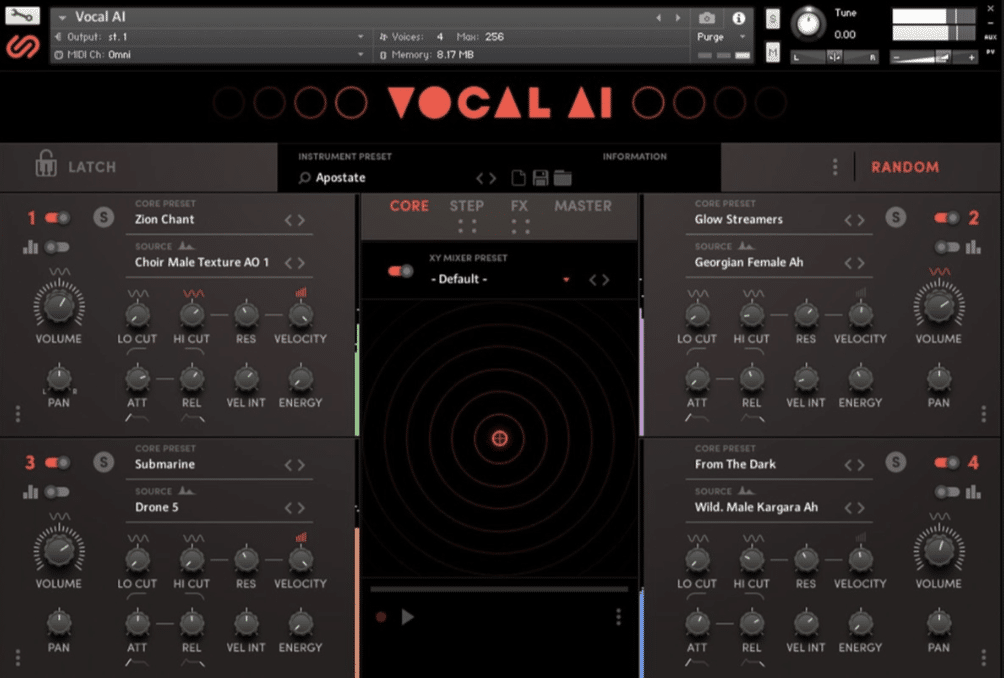Switch to the FX tab

pos(519,206)
